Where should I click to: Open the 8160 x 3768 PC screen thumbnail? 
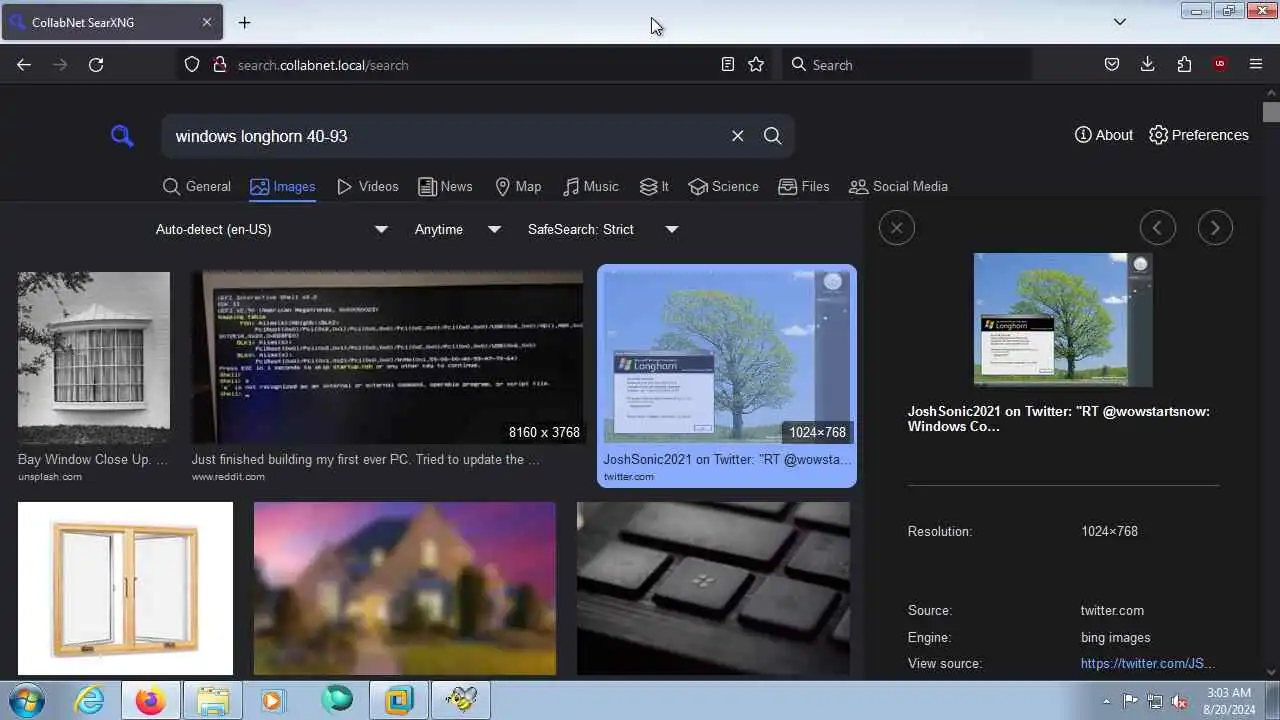387,358
